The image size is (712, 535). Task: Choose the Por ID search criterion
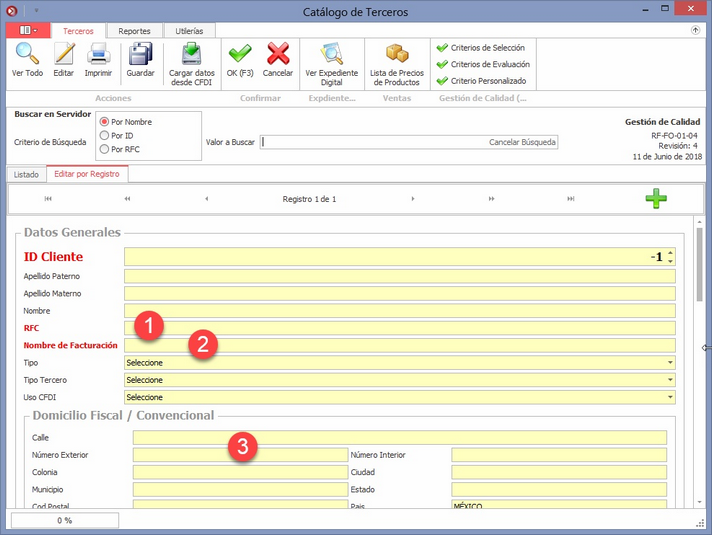pyautogui.click(x=104, y=135)
